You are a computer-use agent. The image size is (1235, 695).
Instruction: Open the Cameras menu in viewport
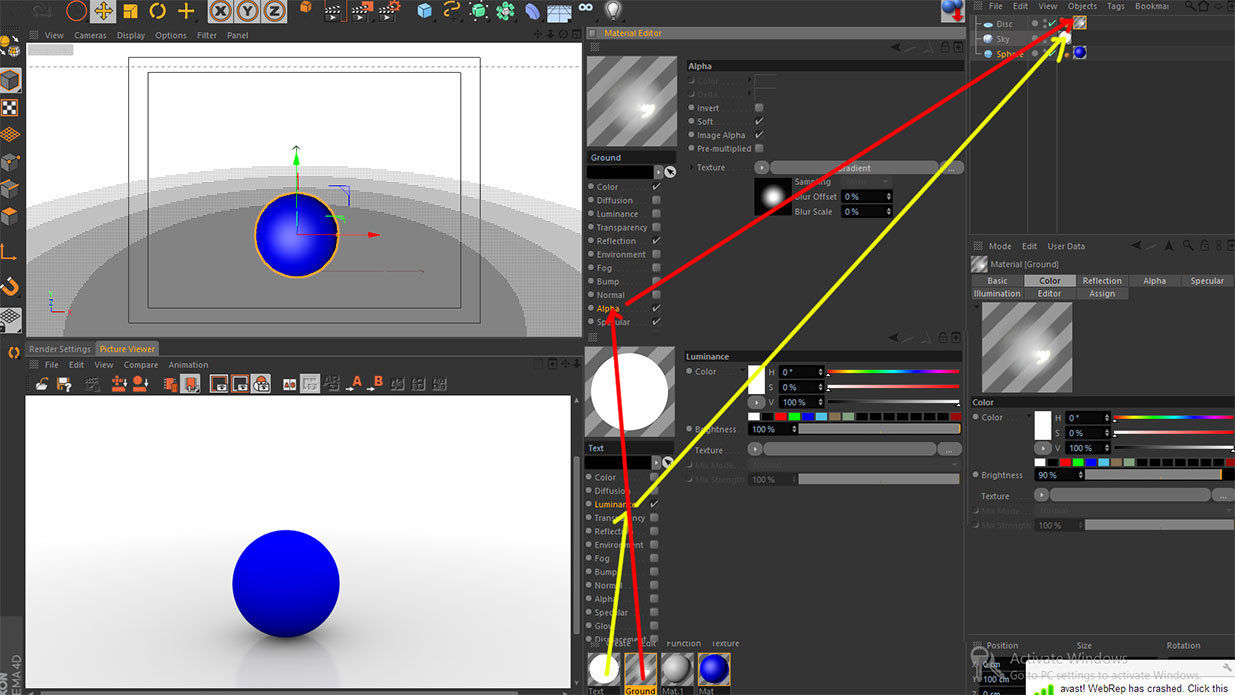point(90,35)
